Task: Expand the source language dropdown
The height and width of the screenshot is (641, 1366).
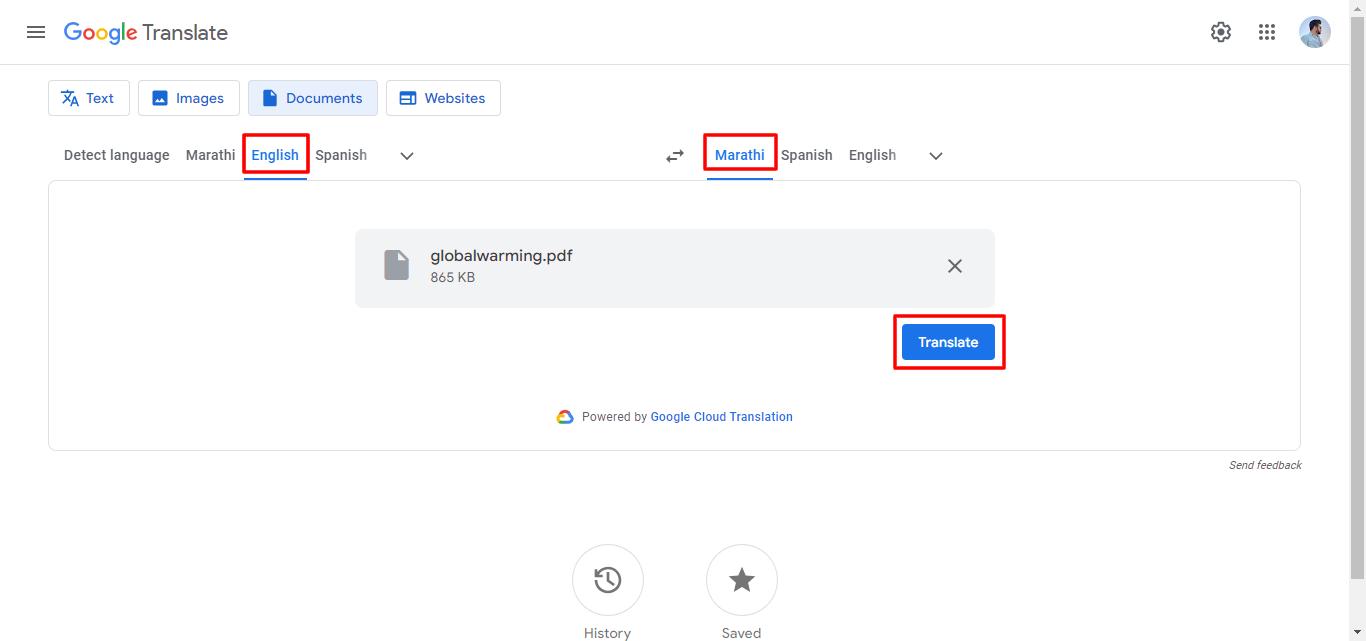Action: coord(406,155)
